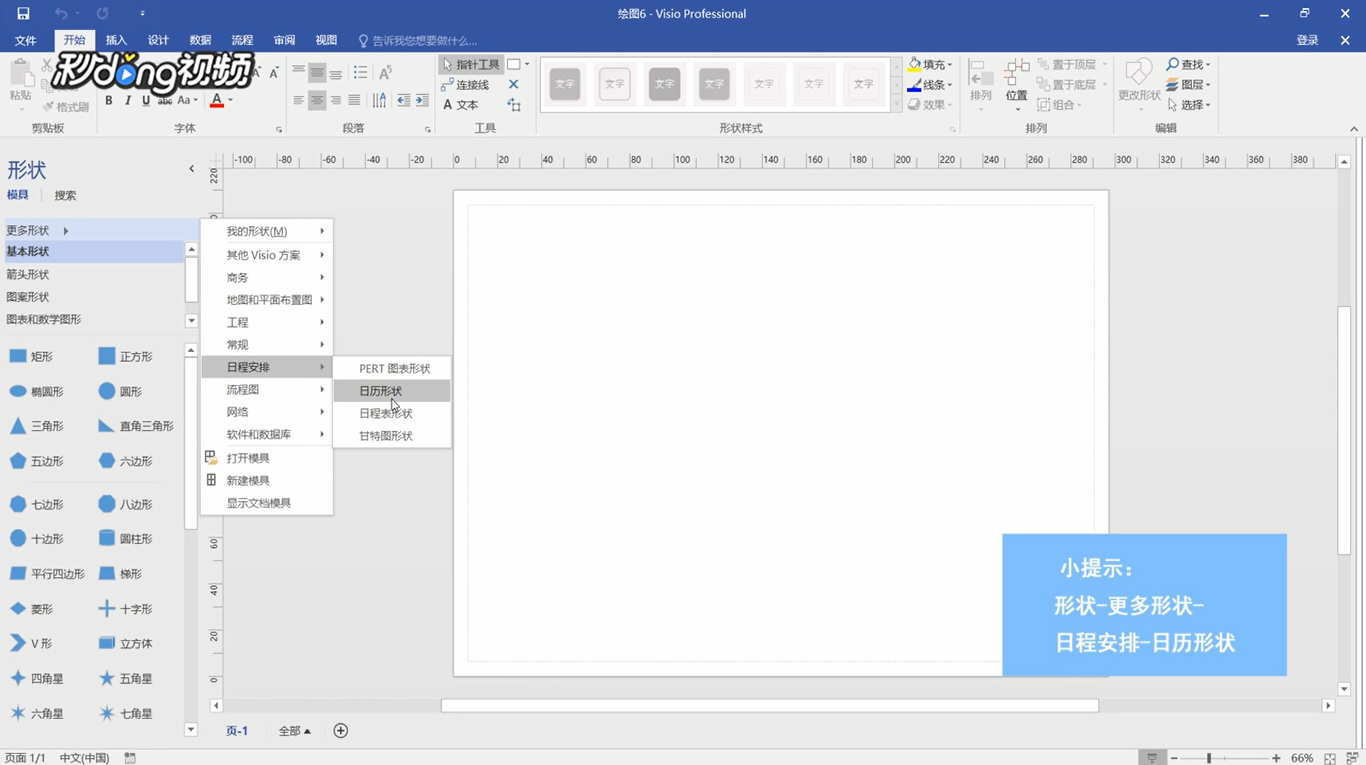Image resolution: width=1366 pixels, height=765 pixels.
Task: Click the increase indent icon
Action: click(422, 101)
